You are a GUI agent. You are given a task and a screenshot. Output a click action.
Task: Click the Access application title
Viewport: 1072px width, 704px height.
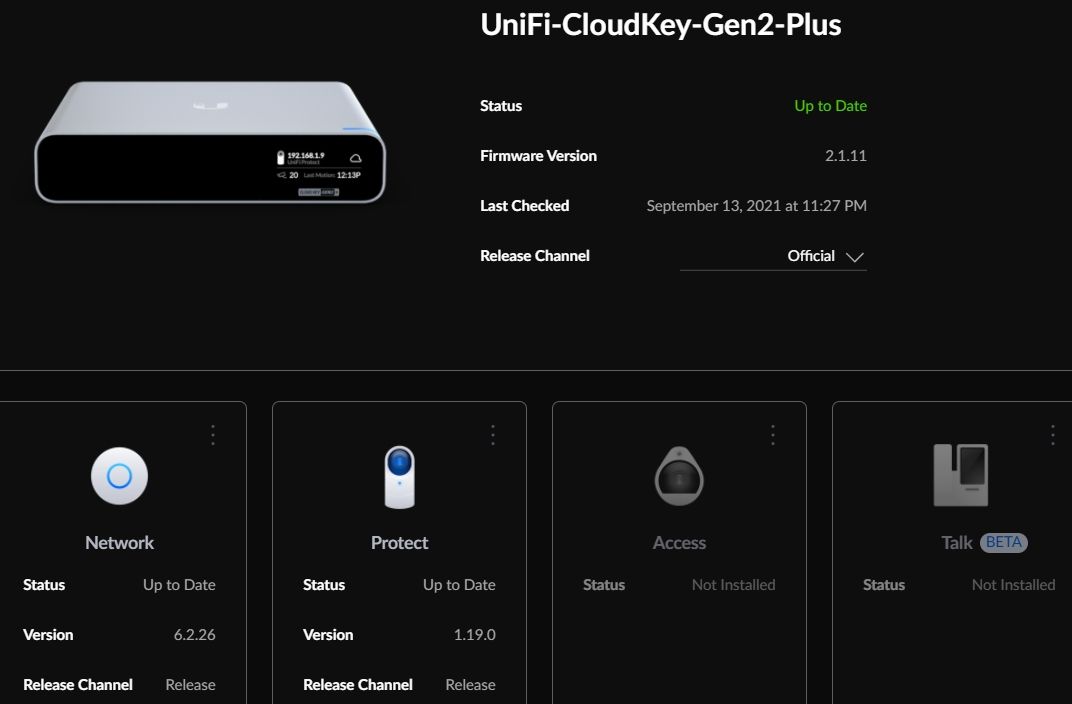(679, 543)
